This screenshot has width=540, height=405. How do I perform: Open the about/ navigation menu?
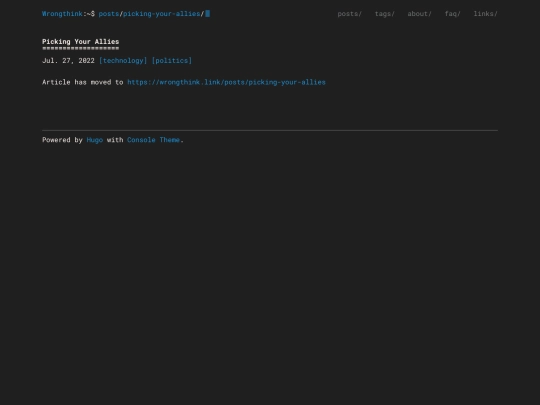point(419,14)
